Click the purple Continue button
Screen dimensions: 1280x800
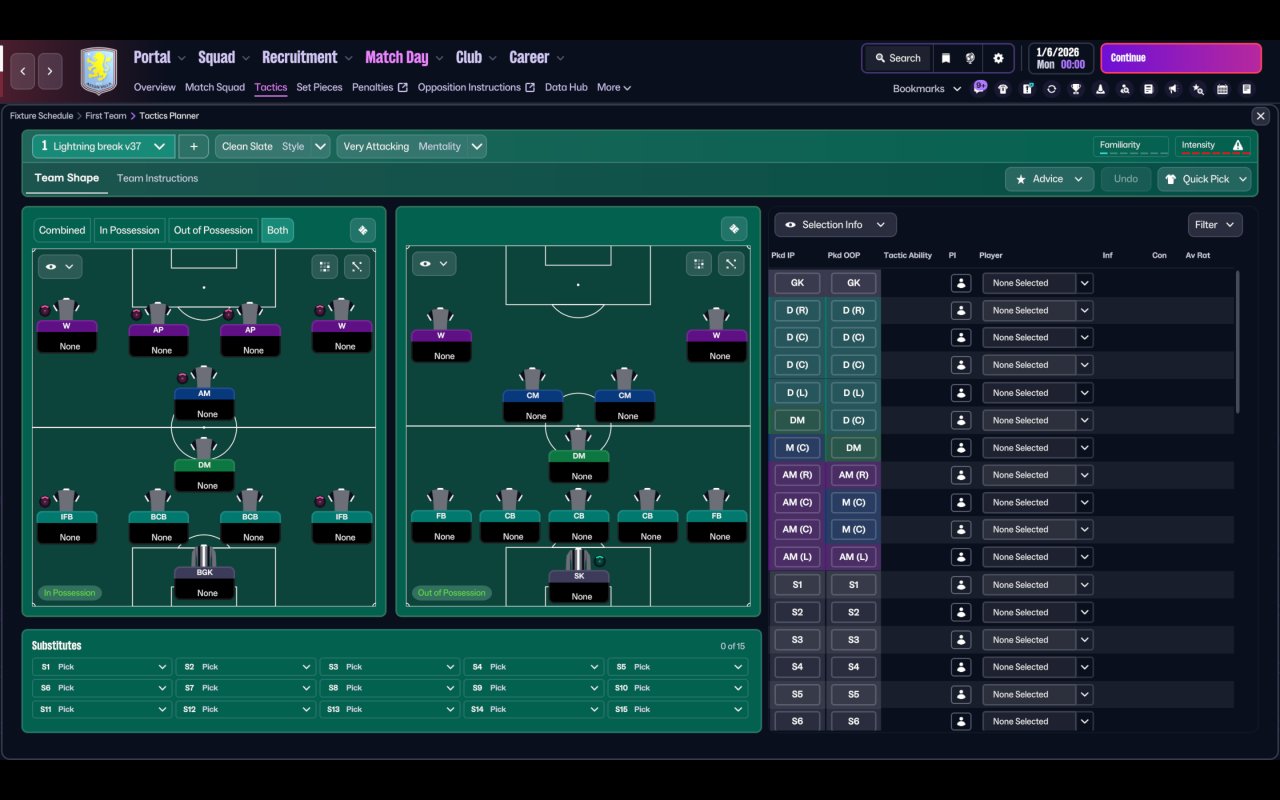coord(1181,58)
